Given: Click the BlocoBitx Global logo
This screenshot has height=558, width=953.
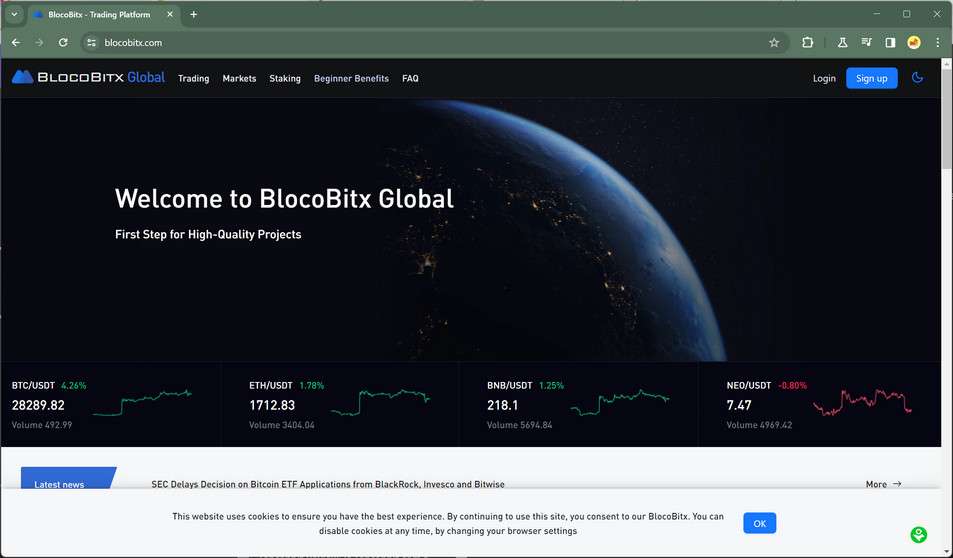Looking at the screenshot, I should (88, 78).
